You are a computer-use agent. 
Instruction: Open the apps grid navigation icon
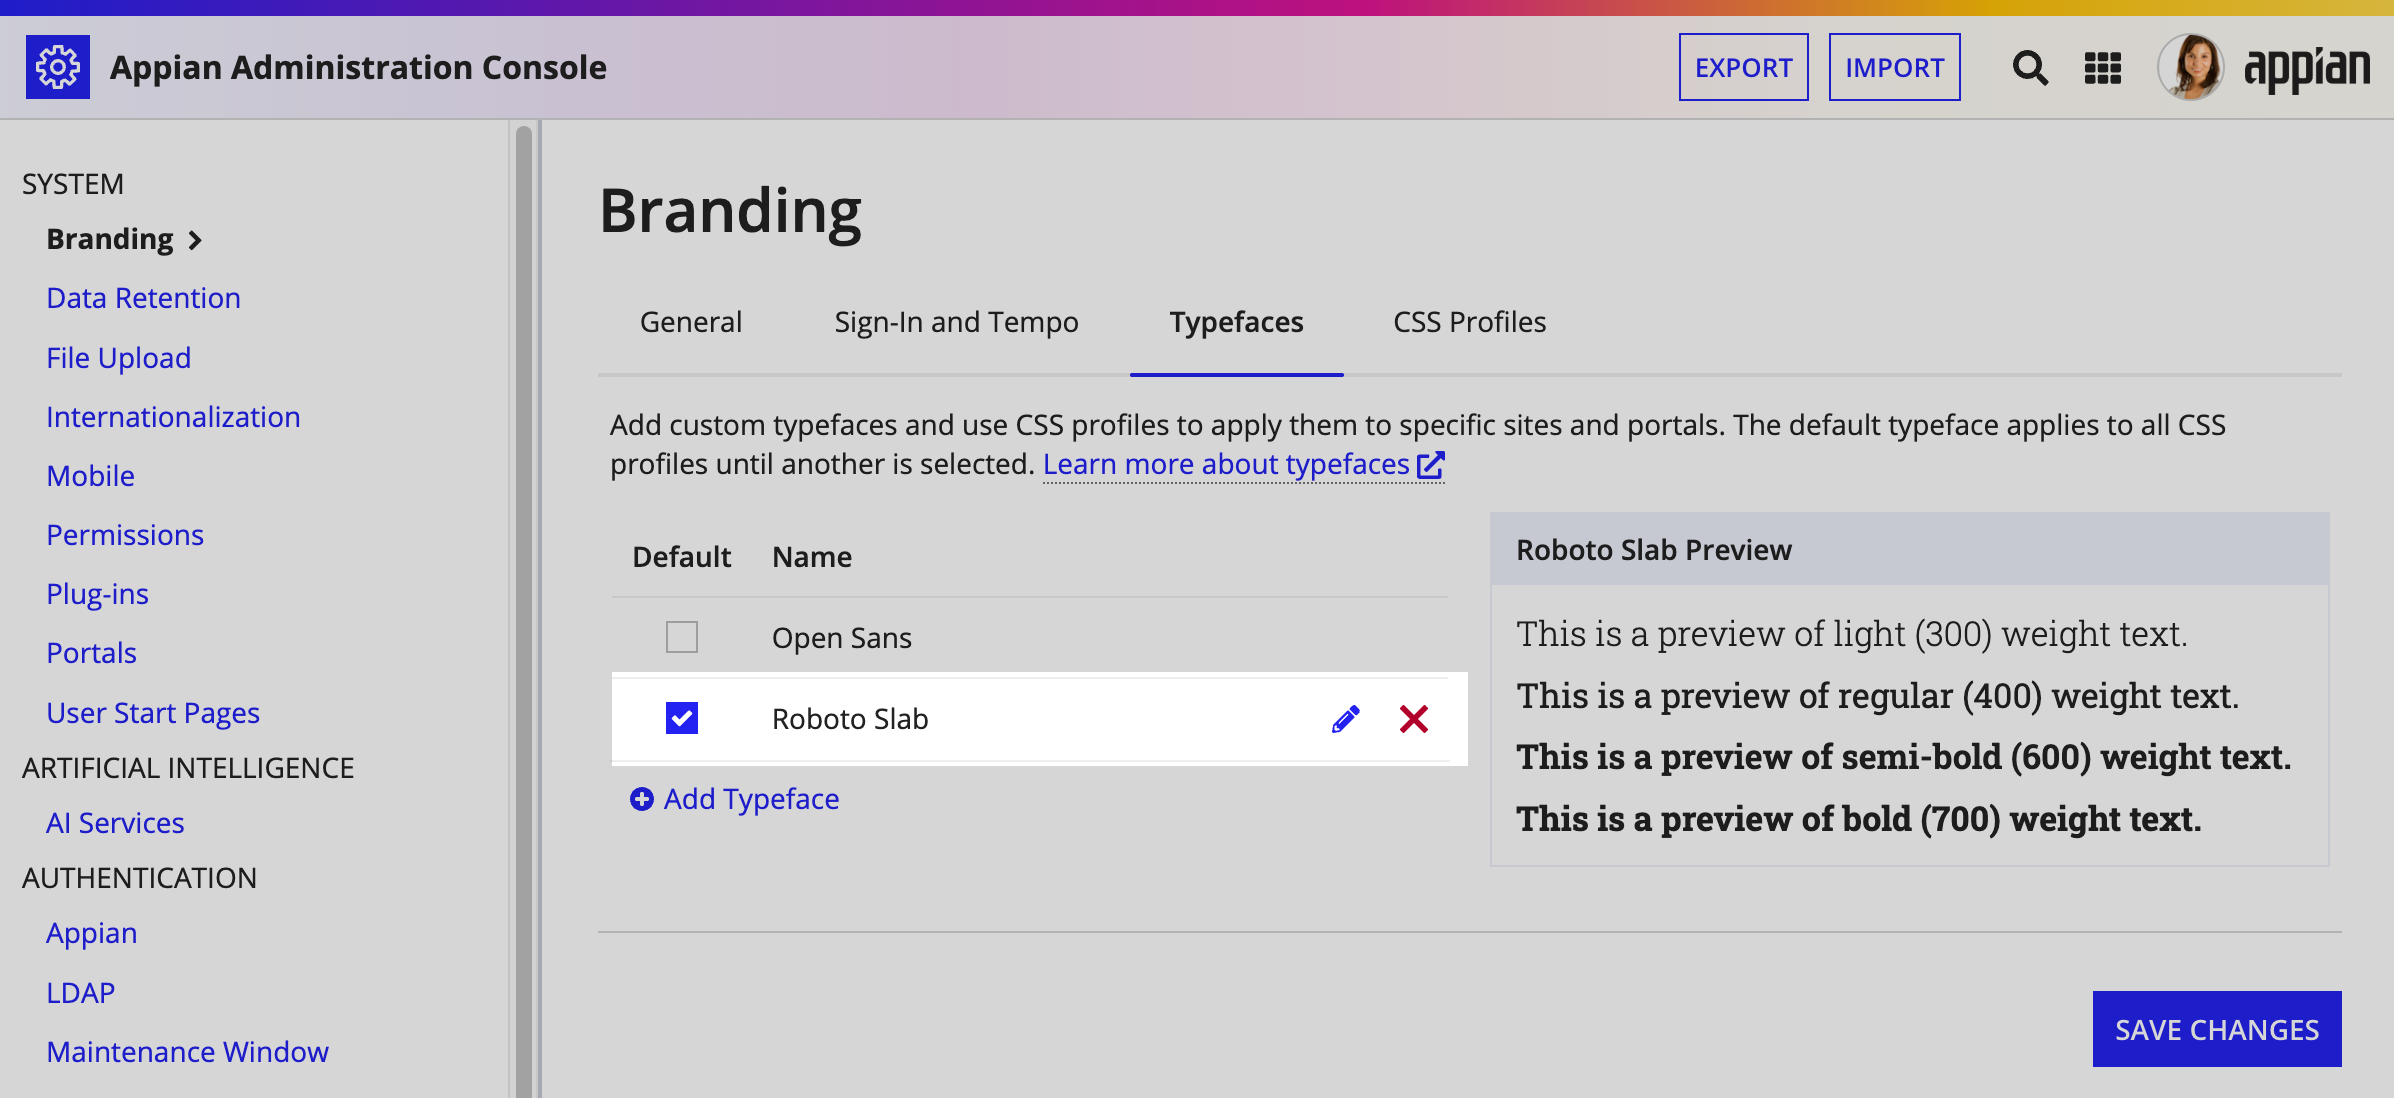(x=2103, y=68)
